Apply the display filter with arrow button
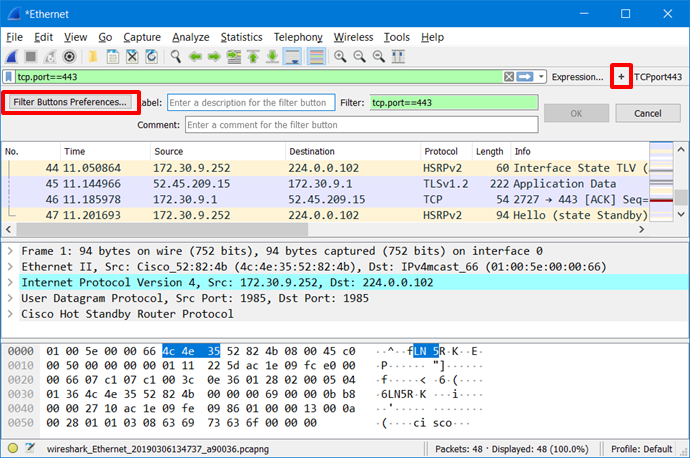 (525, 77)
